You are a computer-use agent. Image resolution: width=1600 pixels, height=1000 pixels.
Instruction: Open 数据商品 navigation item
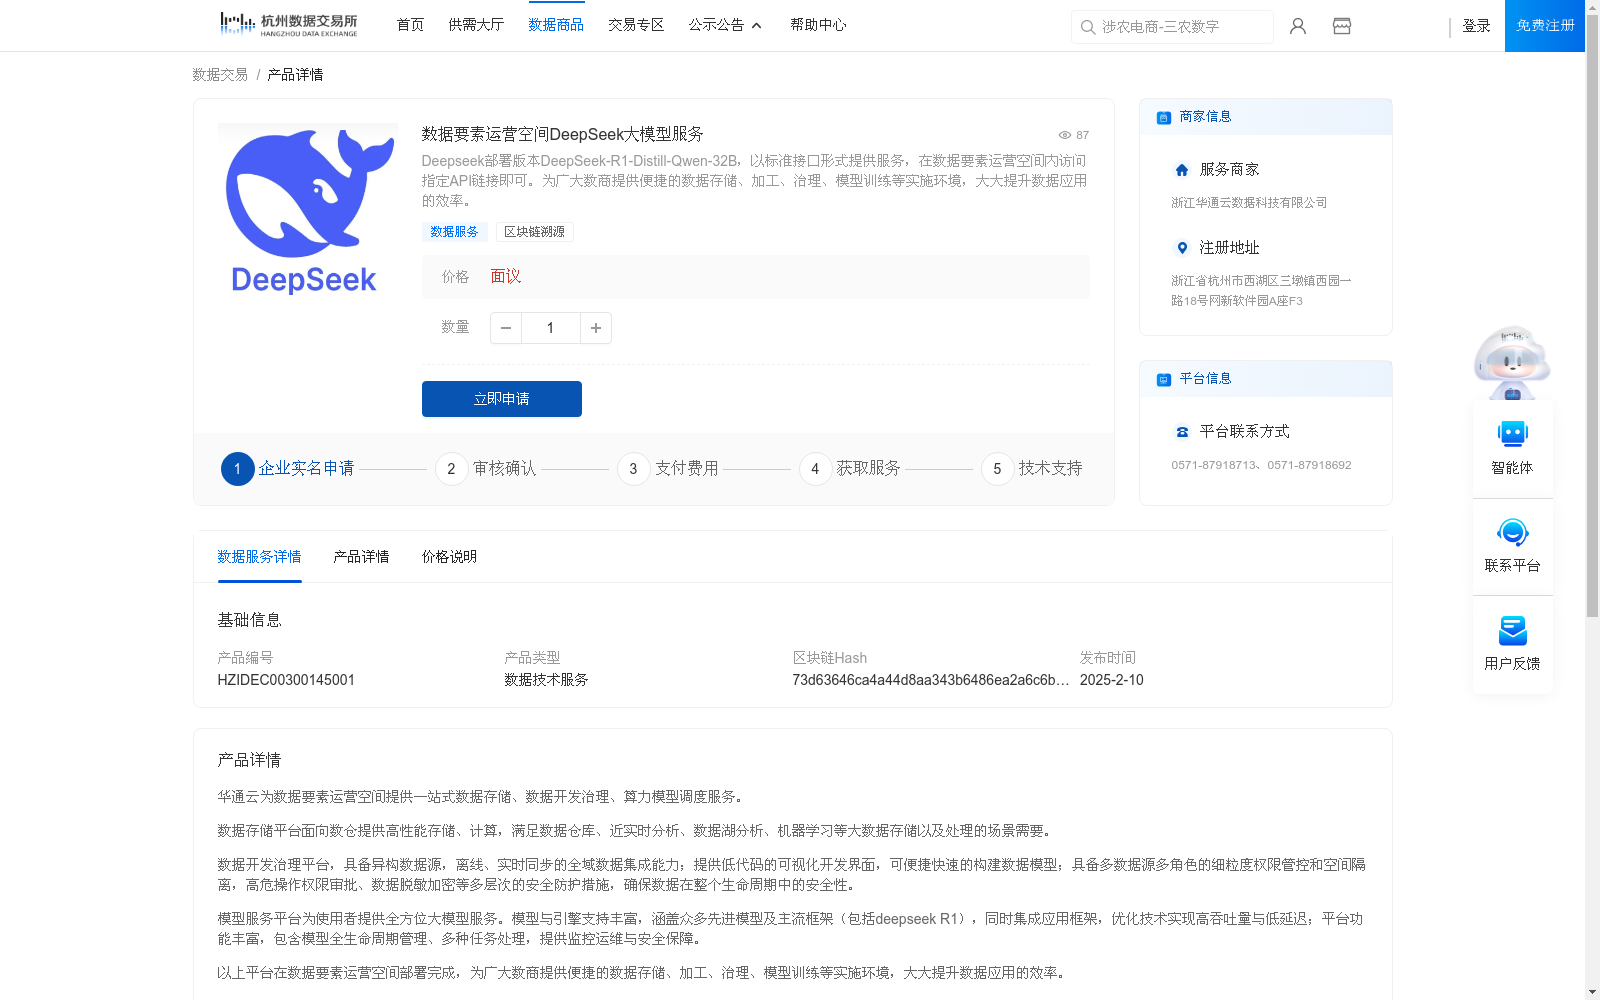tap(556, 25)
